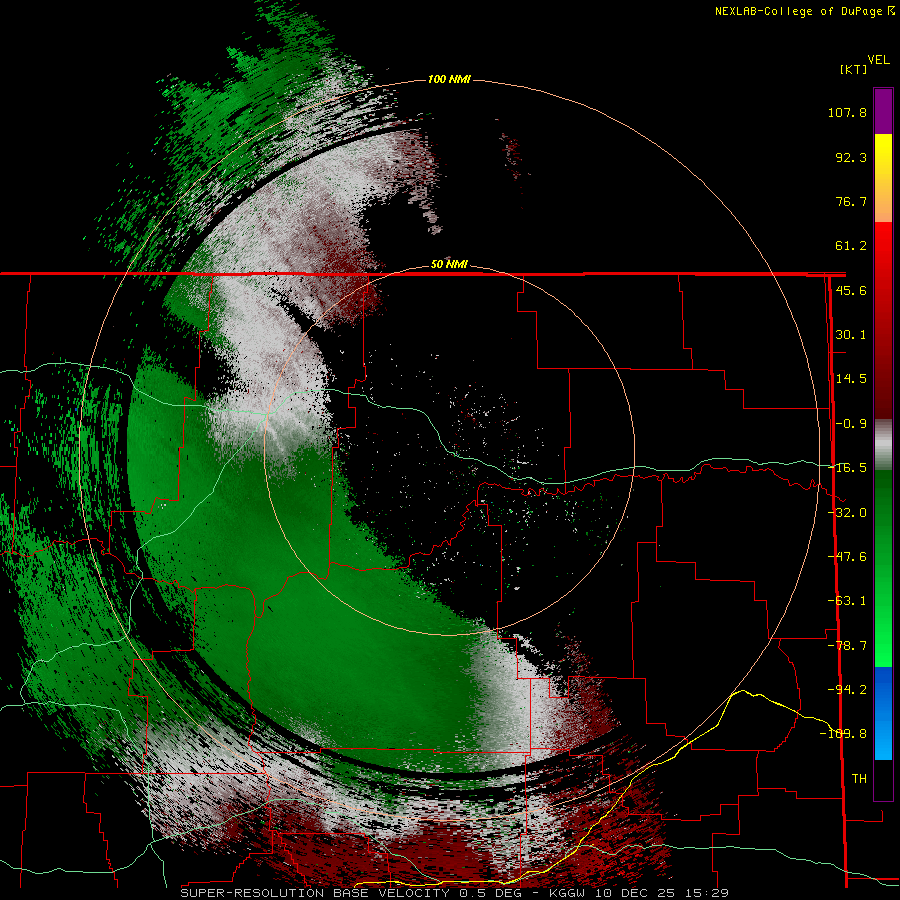Click the -78.7 scale value

coord(847,645)
